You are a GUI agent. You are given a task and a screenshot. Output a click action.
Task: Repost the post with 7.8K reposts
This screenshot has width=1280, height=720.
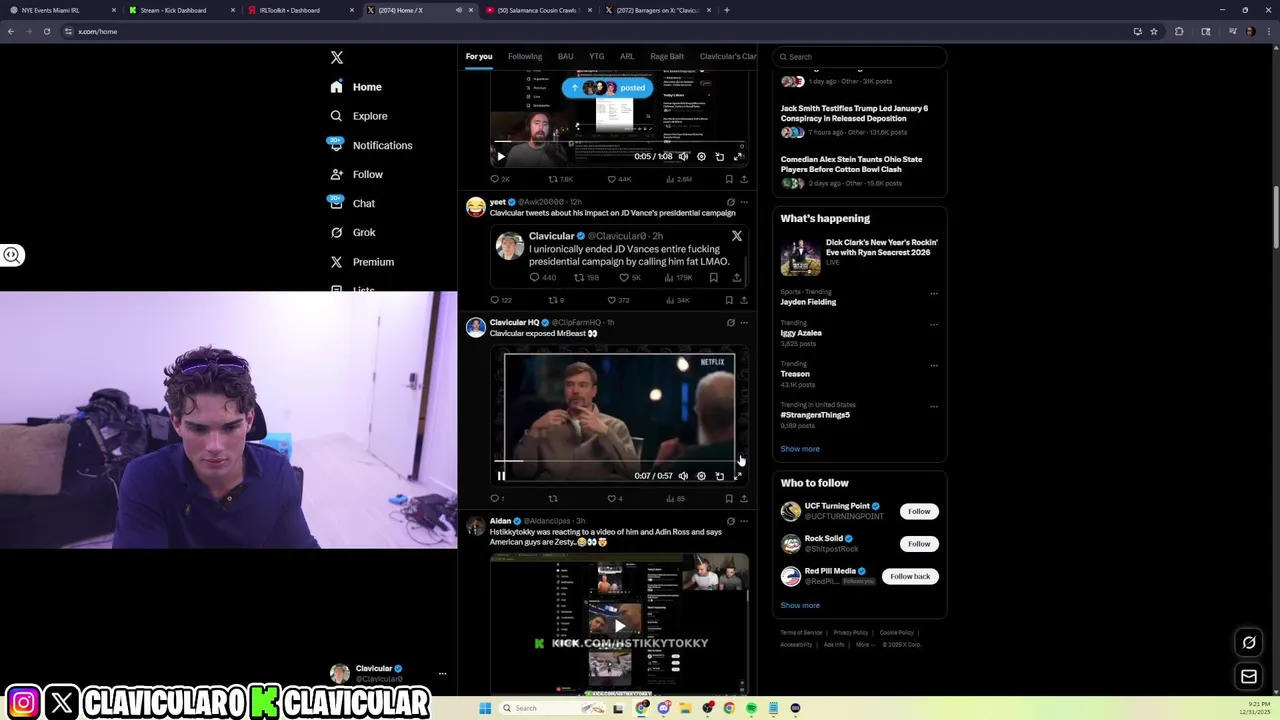click(560, 179)
